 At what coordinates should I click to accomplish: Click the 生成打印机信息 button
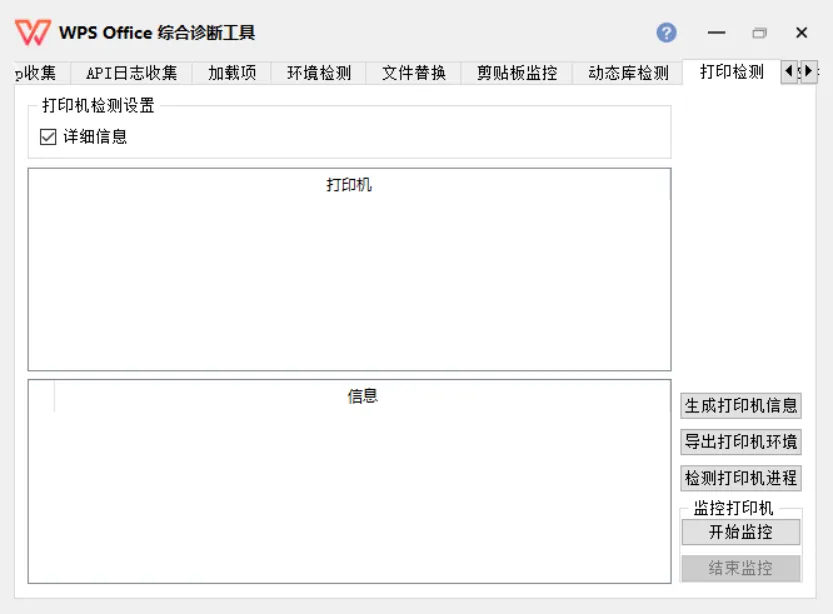(741, 406)
